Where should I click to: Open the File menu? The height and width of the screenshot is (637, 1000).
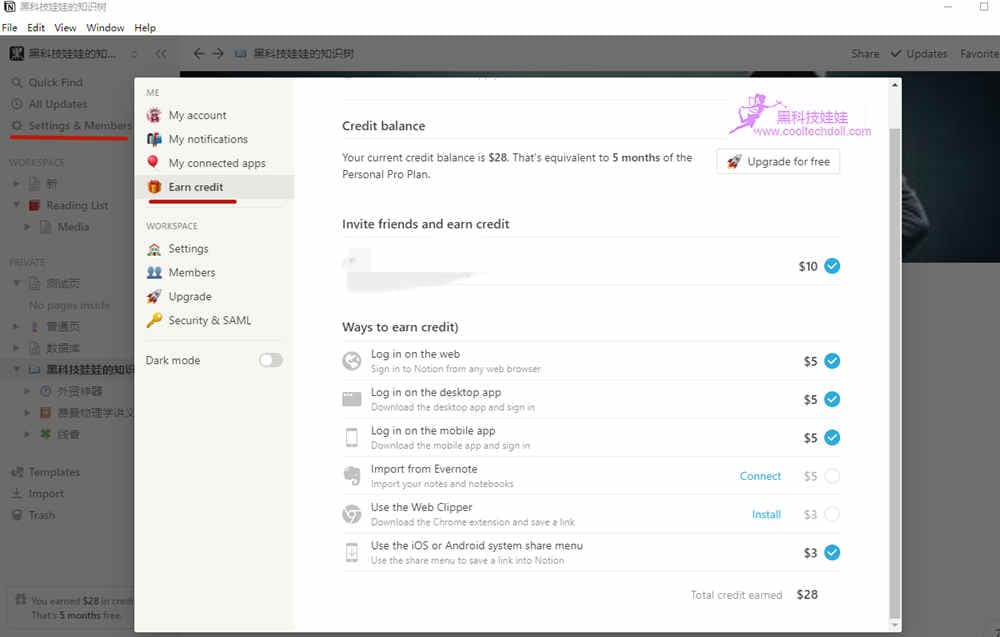click(x=10, y=27)
